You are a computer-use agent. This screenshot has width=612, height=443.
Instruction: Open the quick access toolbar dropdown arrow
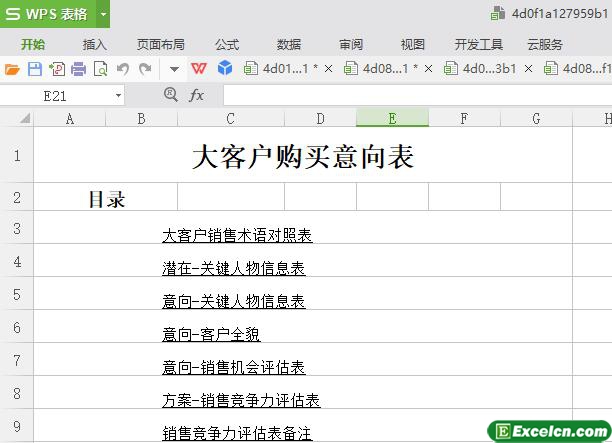pyautogui.click(x=174, y=69)
